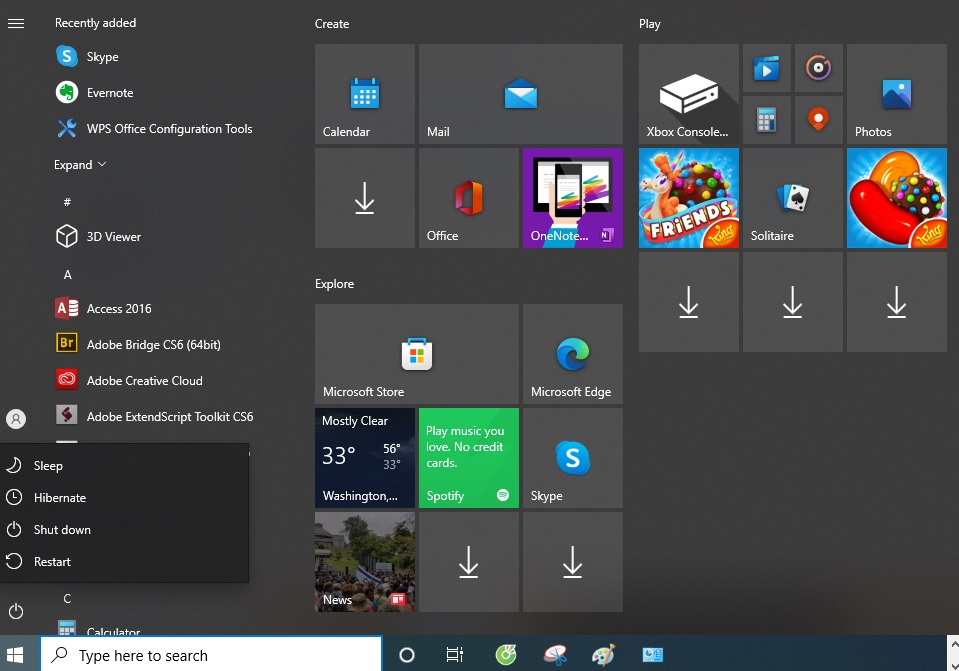Click the Play group header

650,24
